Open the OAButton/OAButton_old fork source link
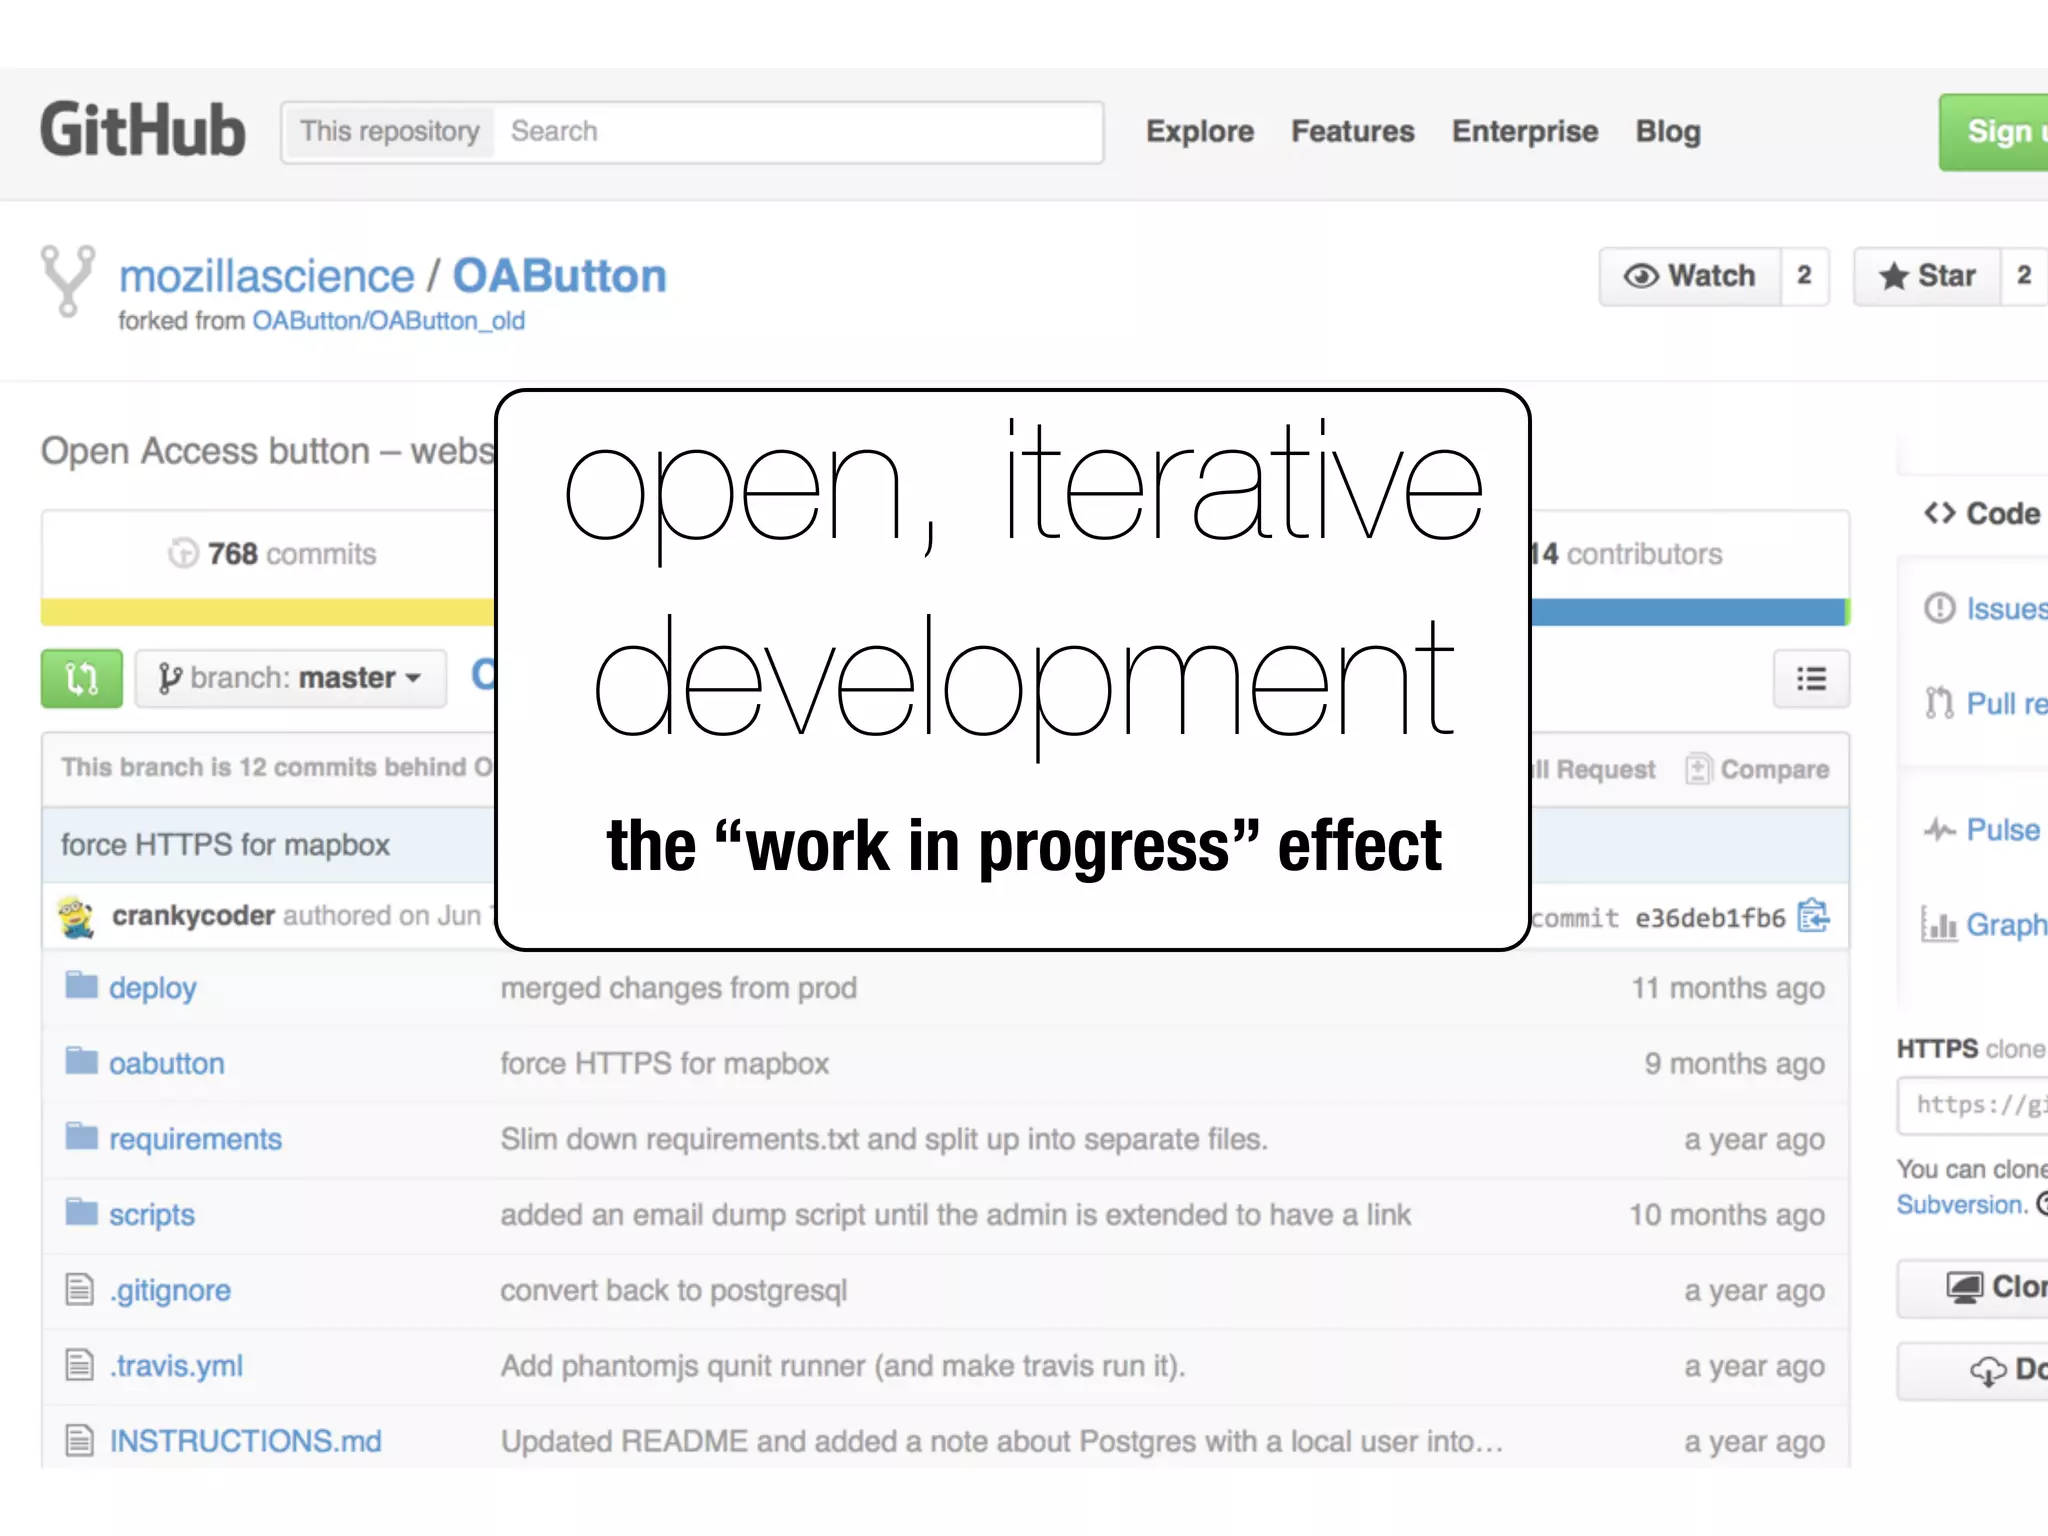 pos(388,321)
